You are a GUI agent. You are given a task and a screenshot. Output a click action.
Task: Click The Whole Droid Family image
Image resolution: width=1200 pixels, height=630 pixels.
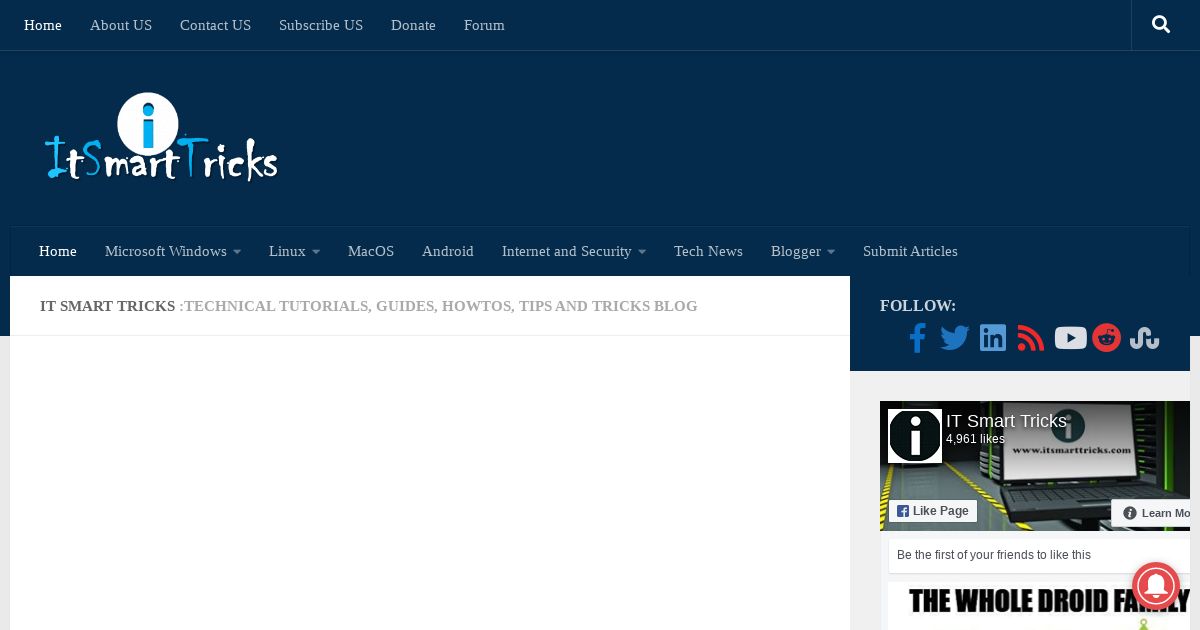[x=1039, y=606]
